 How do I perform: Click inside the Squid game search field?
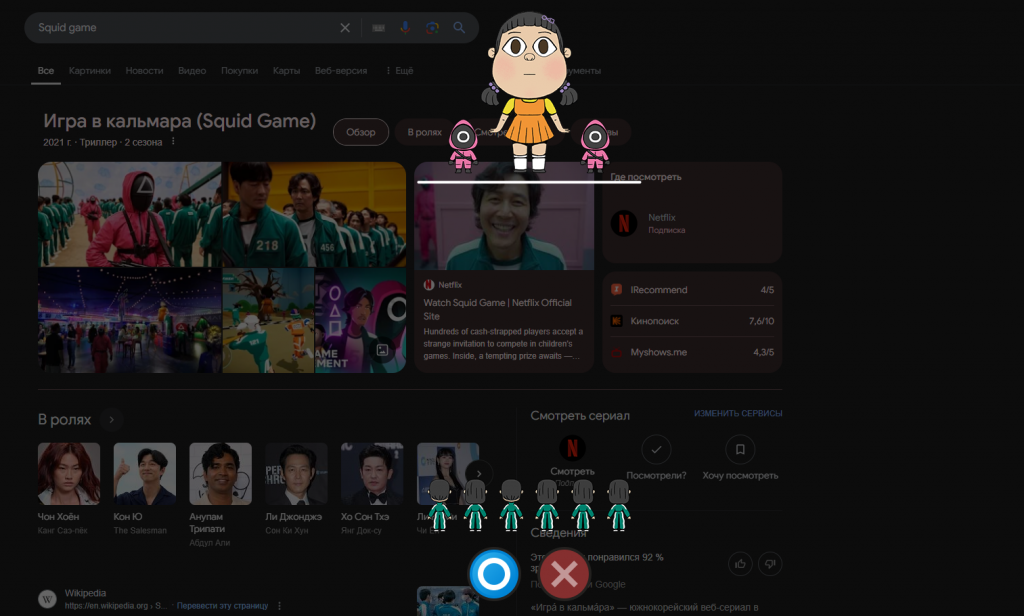tap(183, 27)
